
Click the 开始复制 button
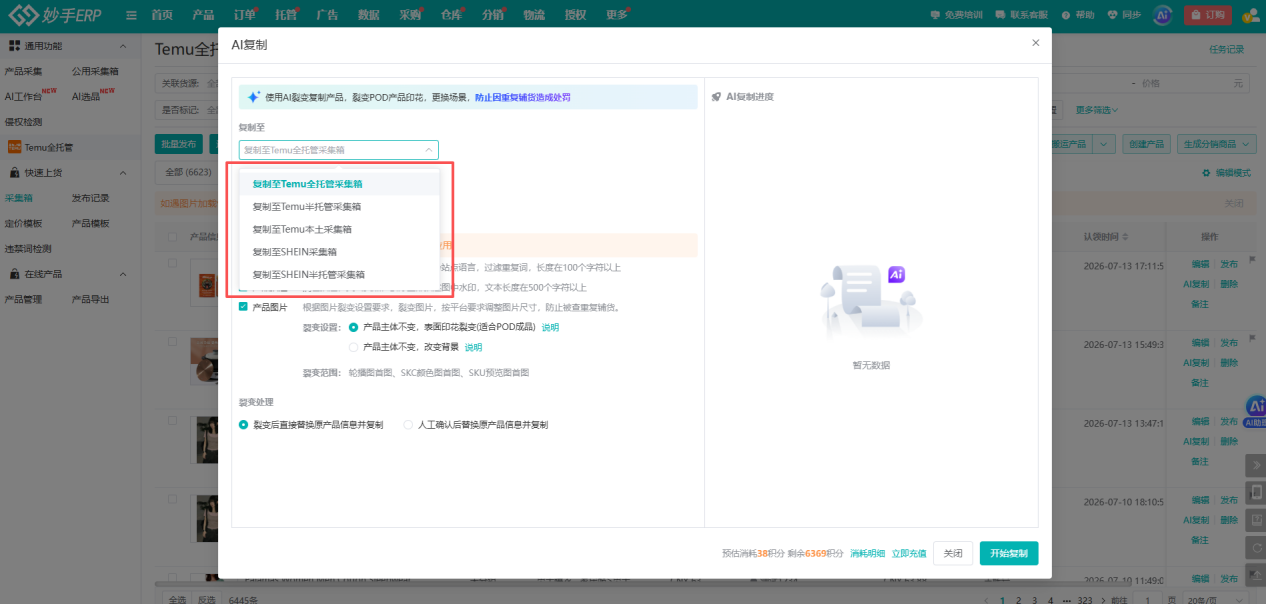pyautogui.click(x=1009, y=553)
